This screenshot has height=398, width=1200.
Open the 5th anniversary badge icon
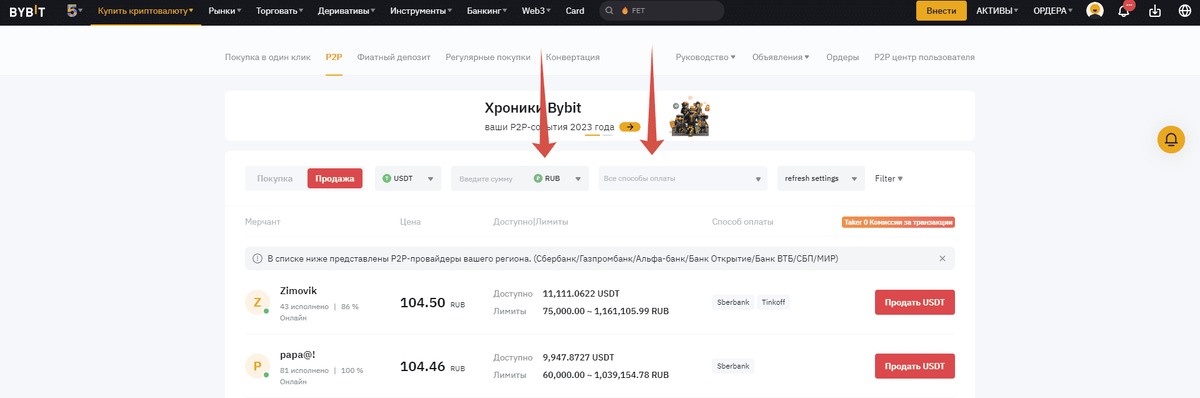pyautogui.click(x=74, y=11)
